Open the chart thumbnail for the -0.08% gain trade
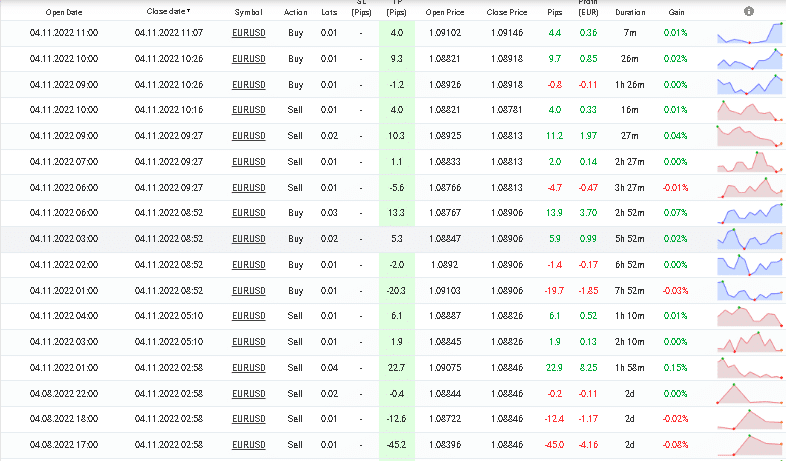786x461 pixels. pos(750,445)
